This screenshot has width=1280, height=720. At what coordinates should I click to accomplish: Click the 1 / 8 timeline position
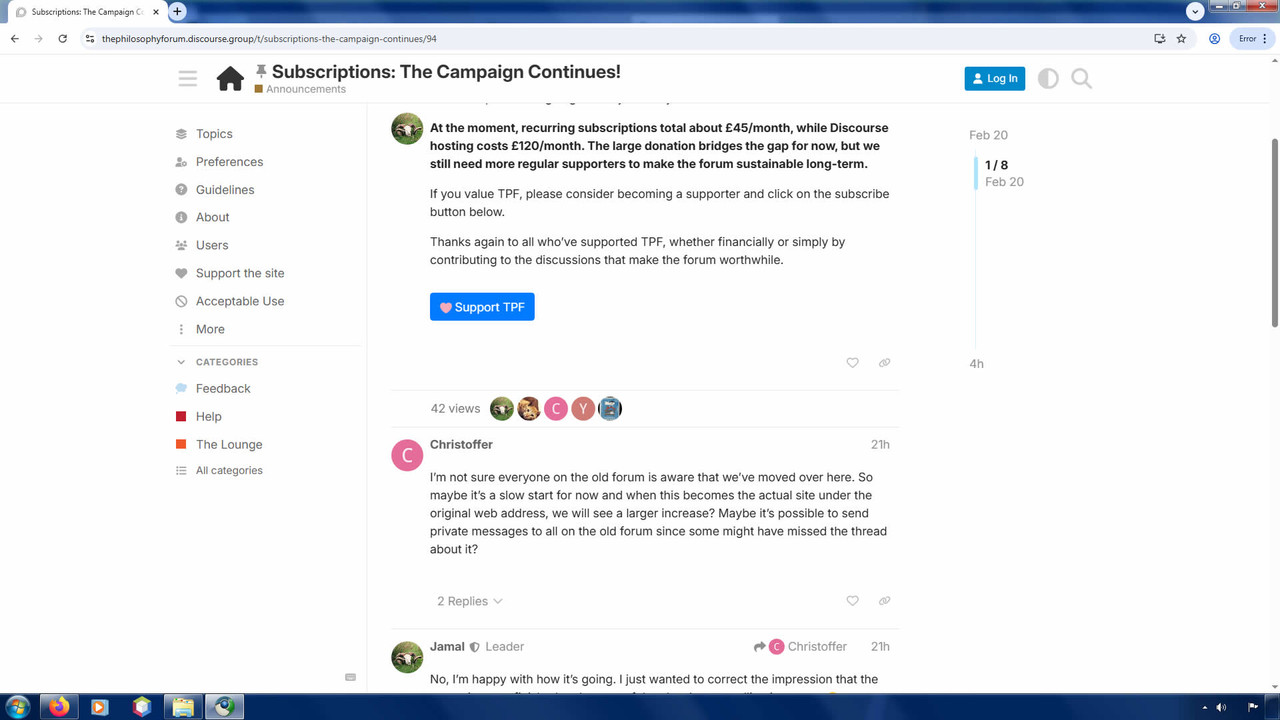[996, 165]
